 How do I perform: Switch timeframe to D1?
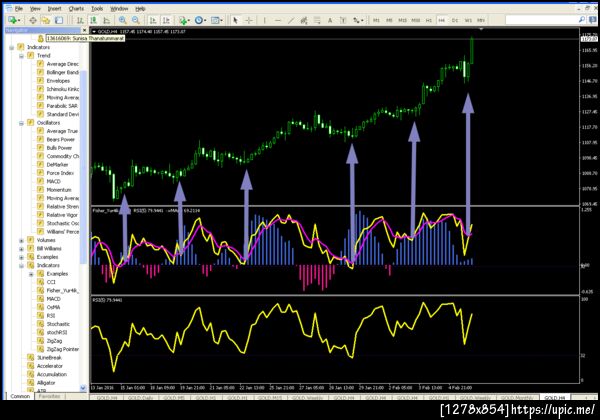(455, 20)
